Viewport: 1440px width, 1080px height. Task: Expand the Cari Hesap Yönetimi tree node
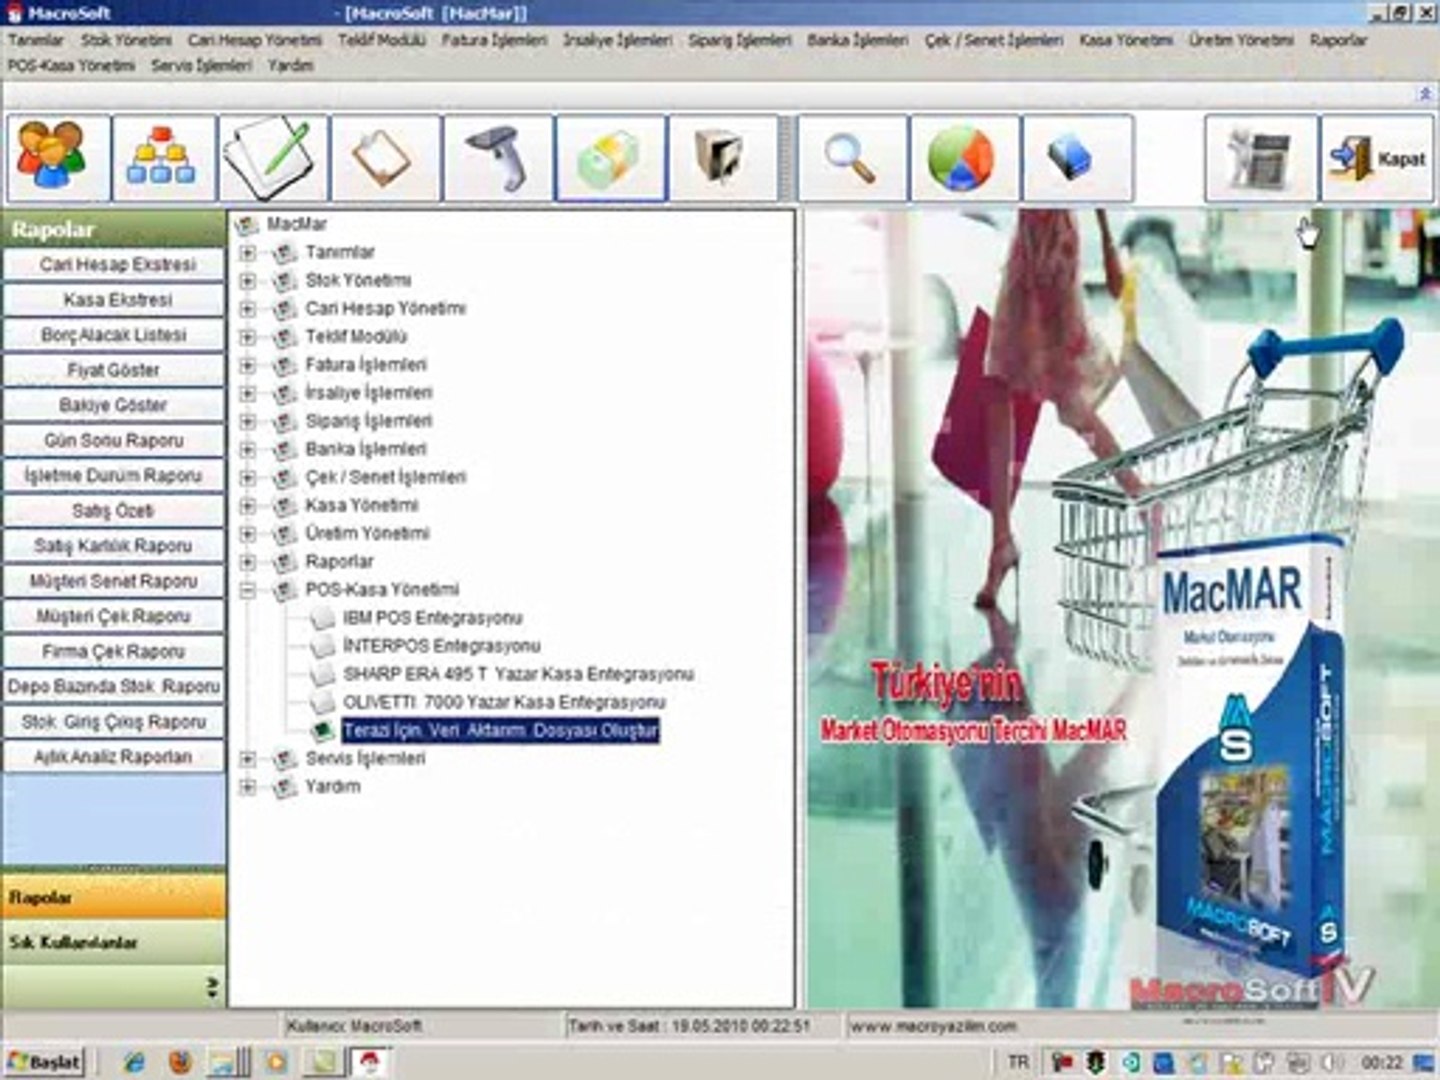pyautogui.click(x=247, y=309)
